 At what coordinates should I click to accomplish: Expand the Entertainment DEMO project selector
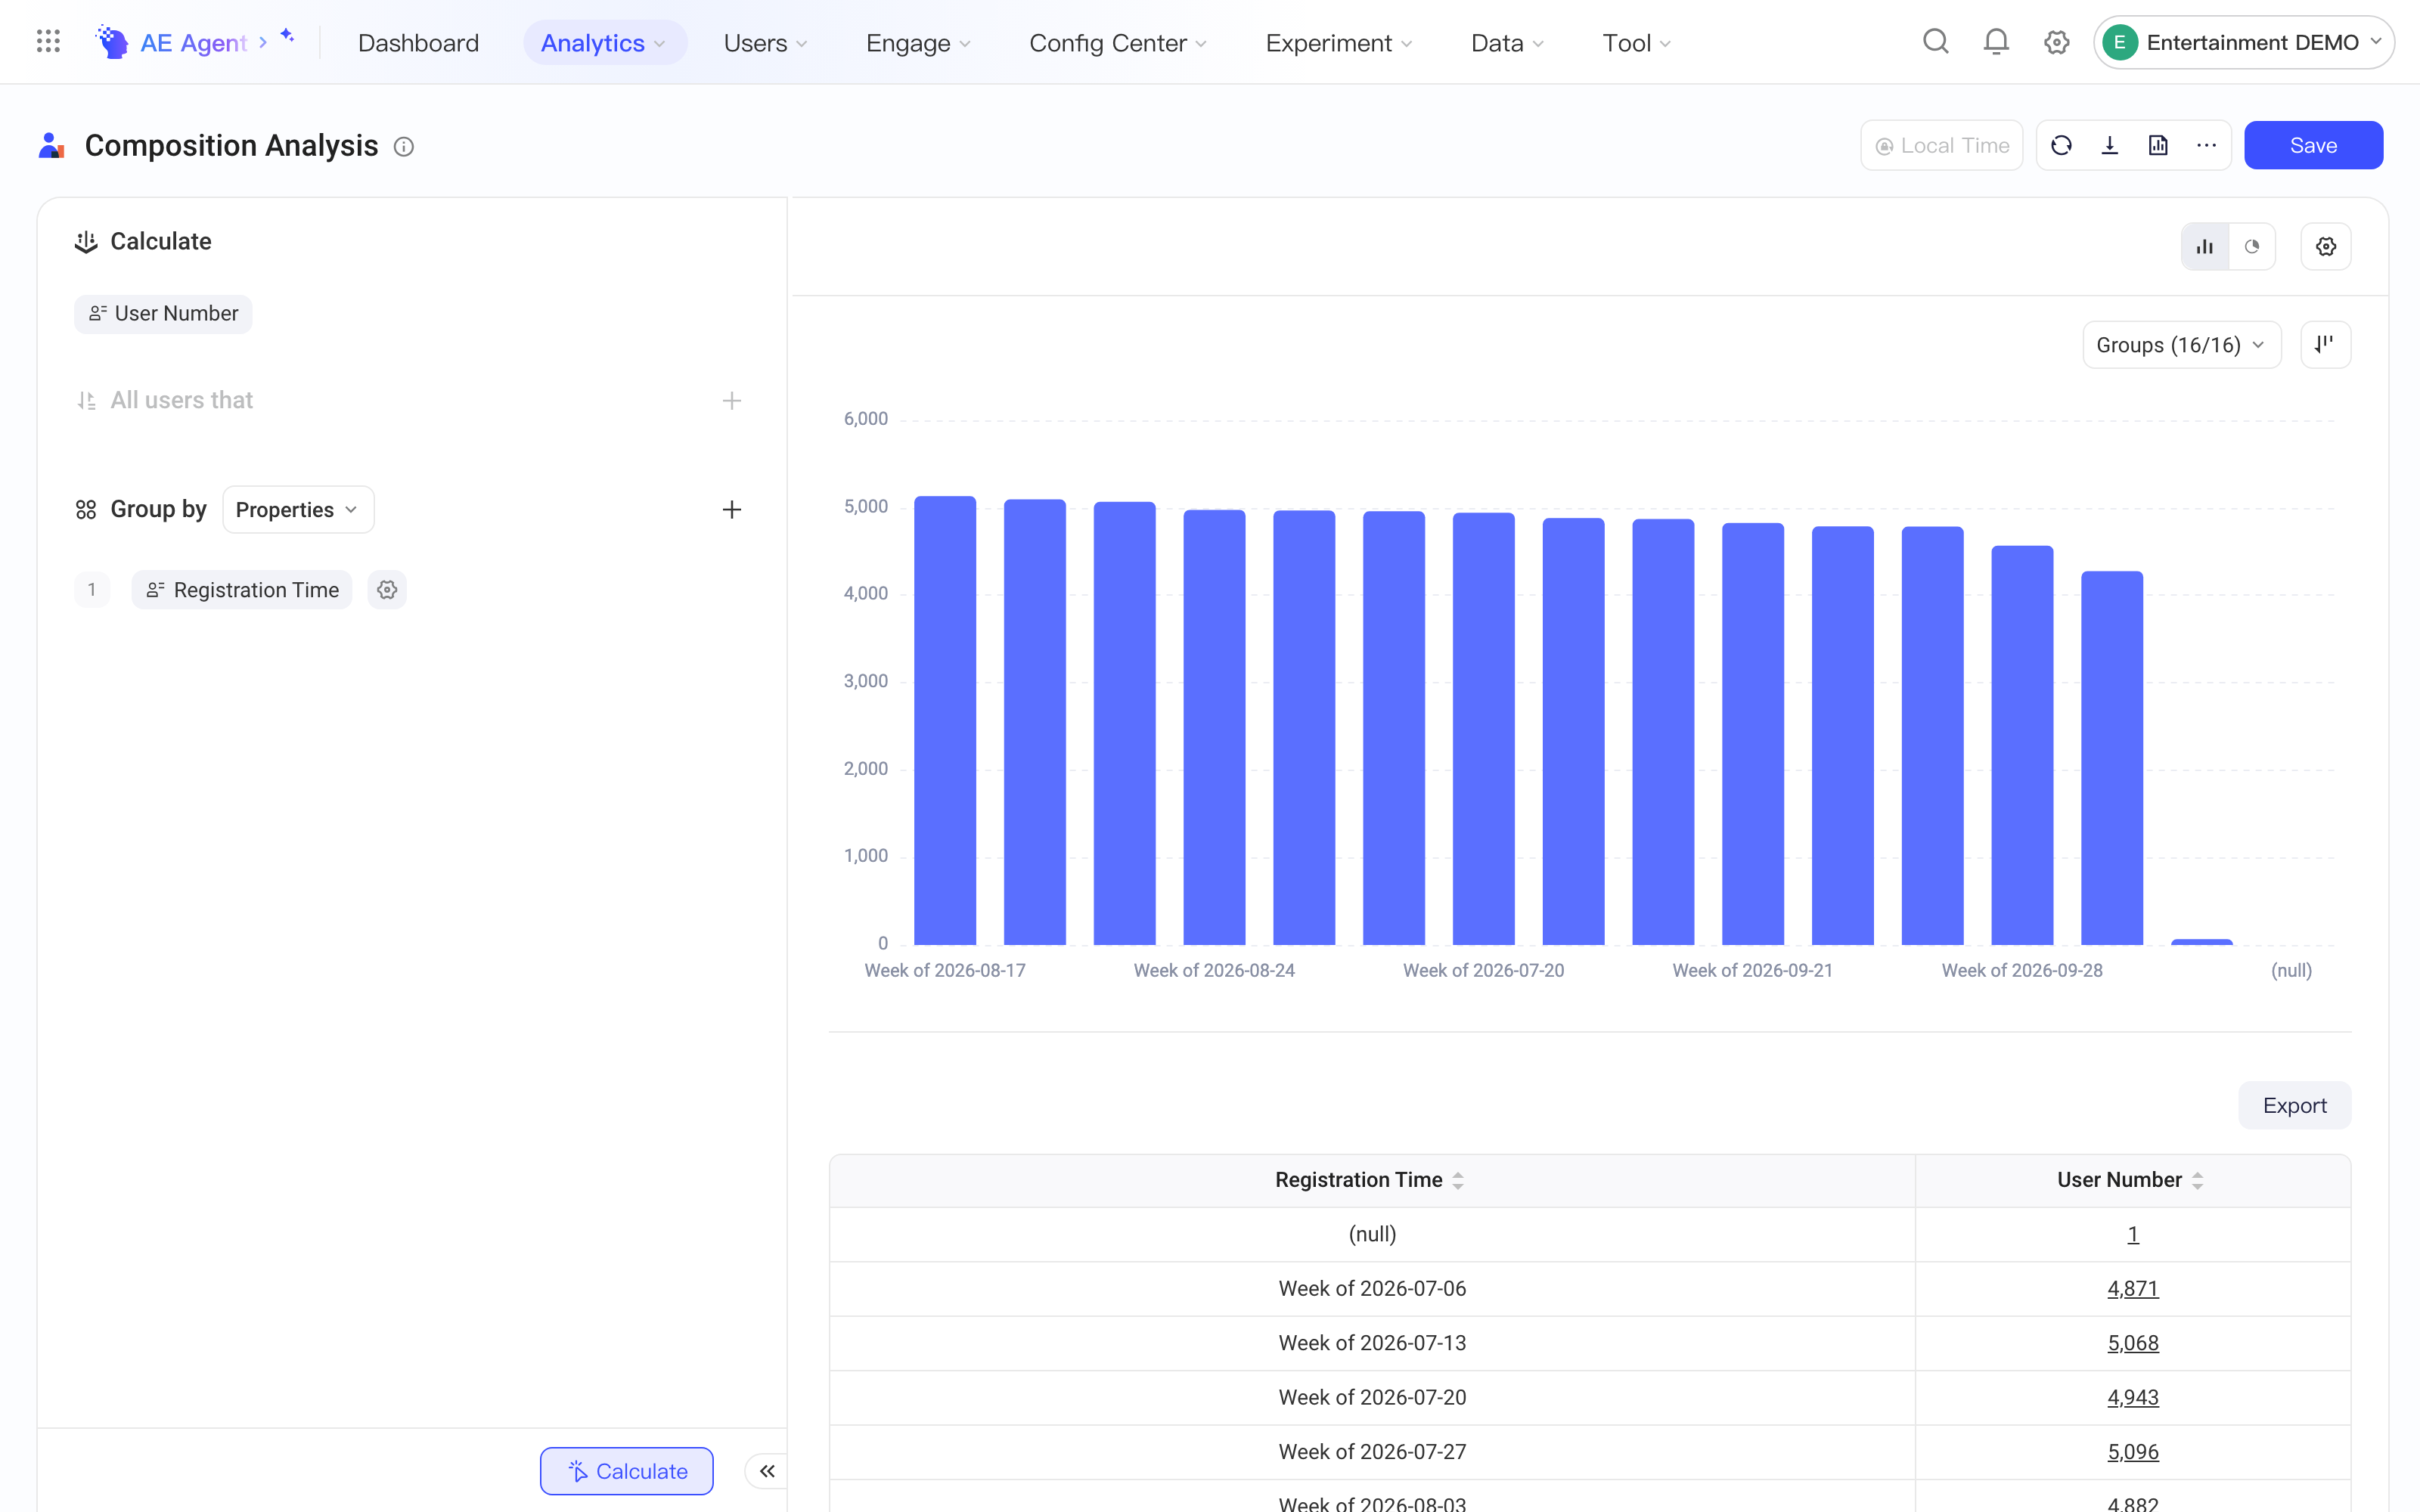pos(2244,42)
